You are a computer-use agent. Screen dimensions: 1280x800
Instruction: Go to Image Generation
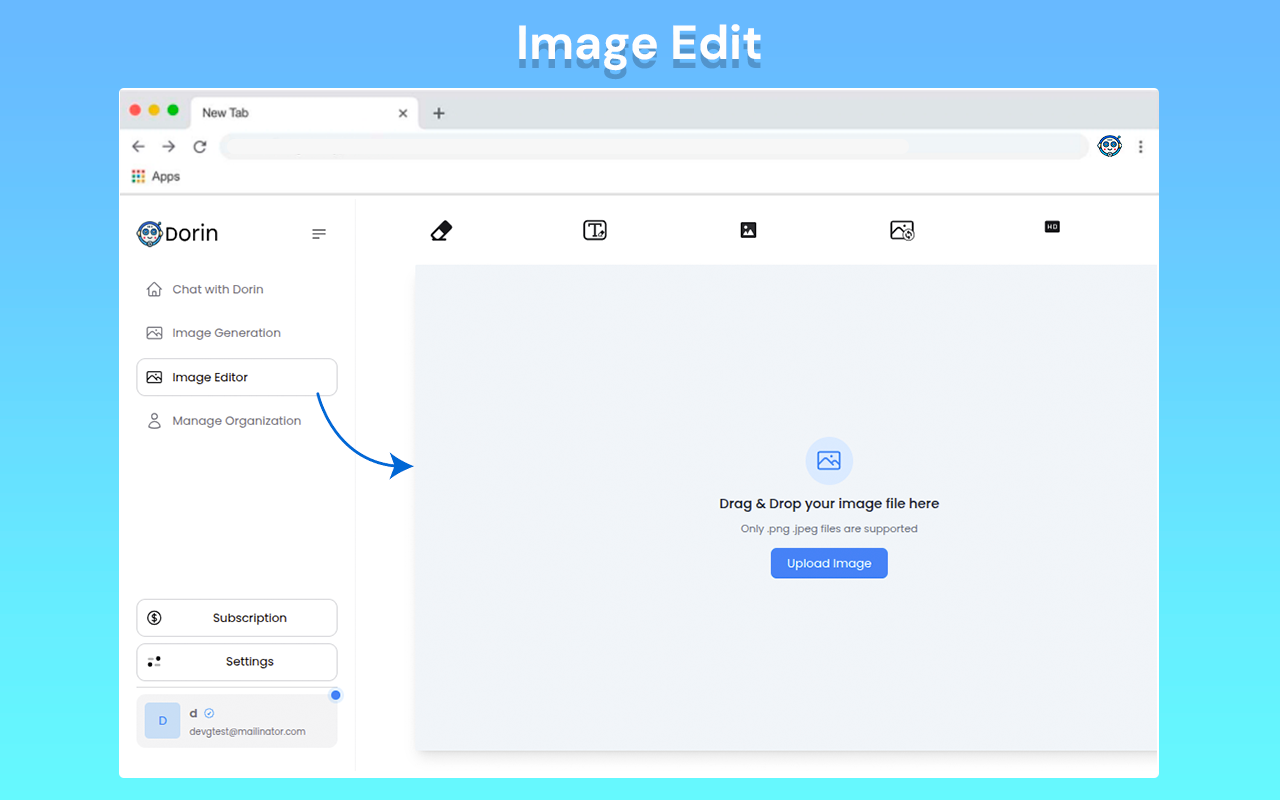coord(226,333)
